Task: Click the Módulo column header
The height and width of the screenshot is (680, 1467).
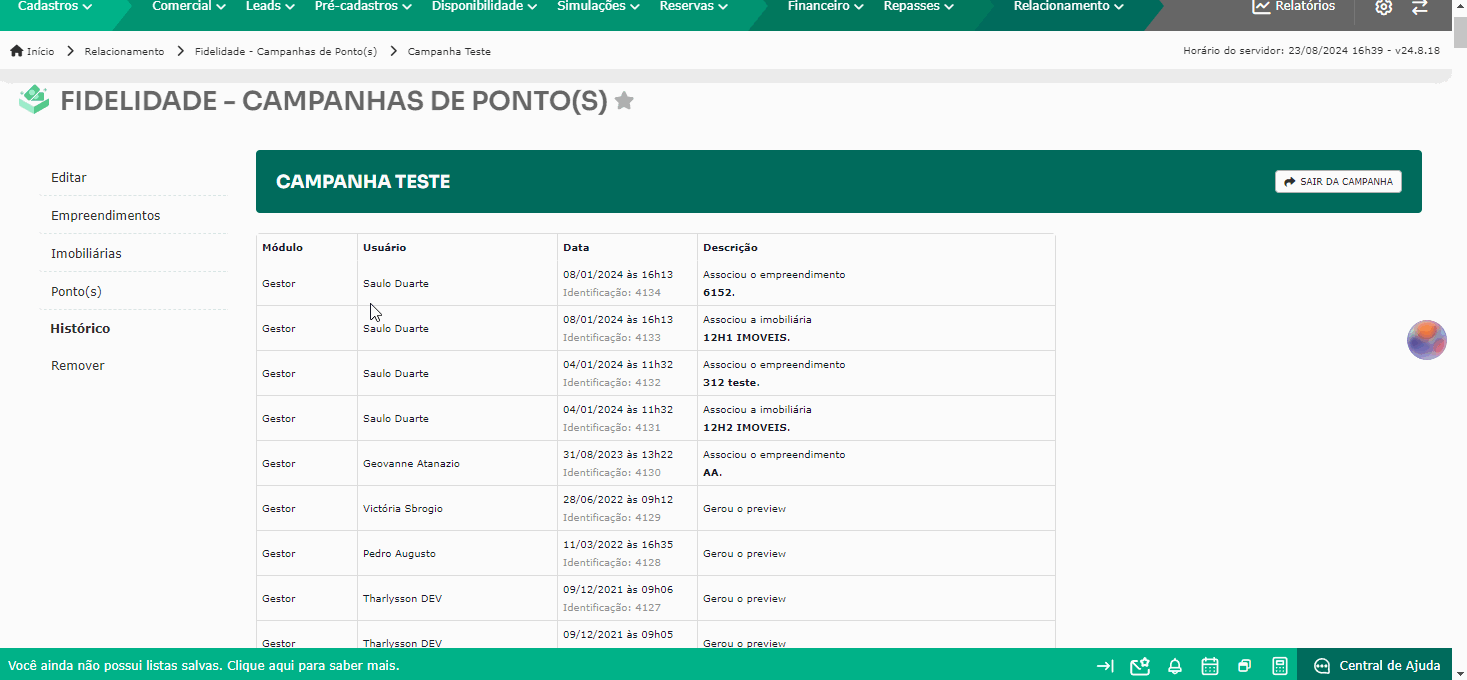Action: click(282, 248)
